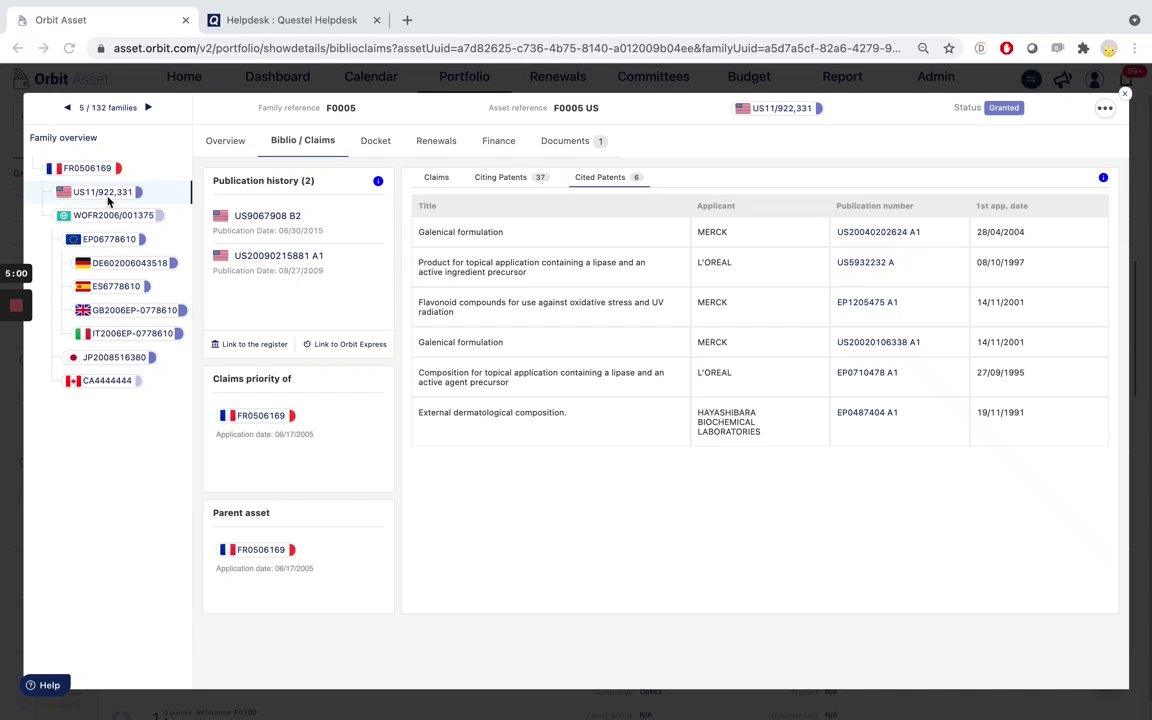This screenshot has height=720, width=1152.
Task: Click publication EP1205475 A1
Action: pos(867,303)
